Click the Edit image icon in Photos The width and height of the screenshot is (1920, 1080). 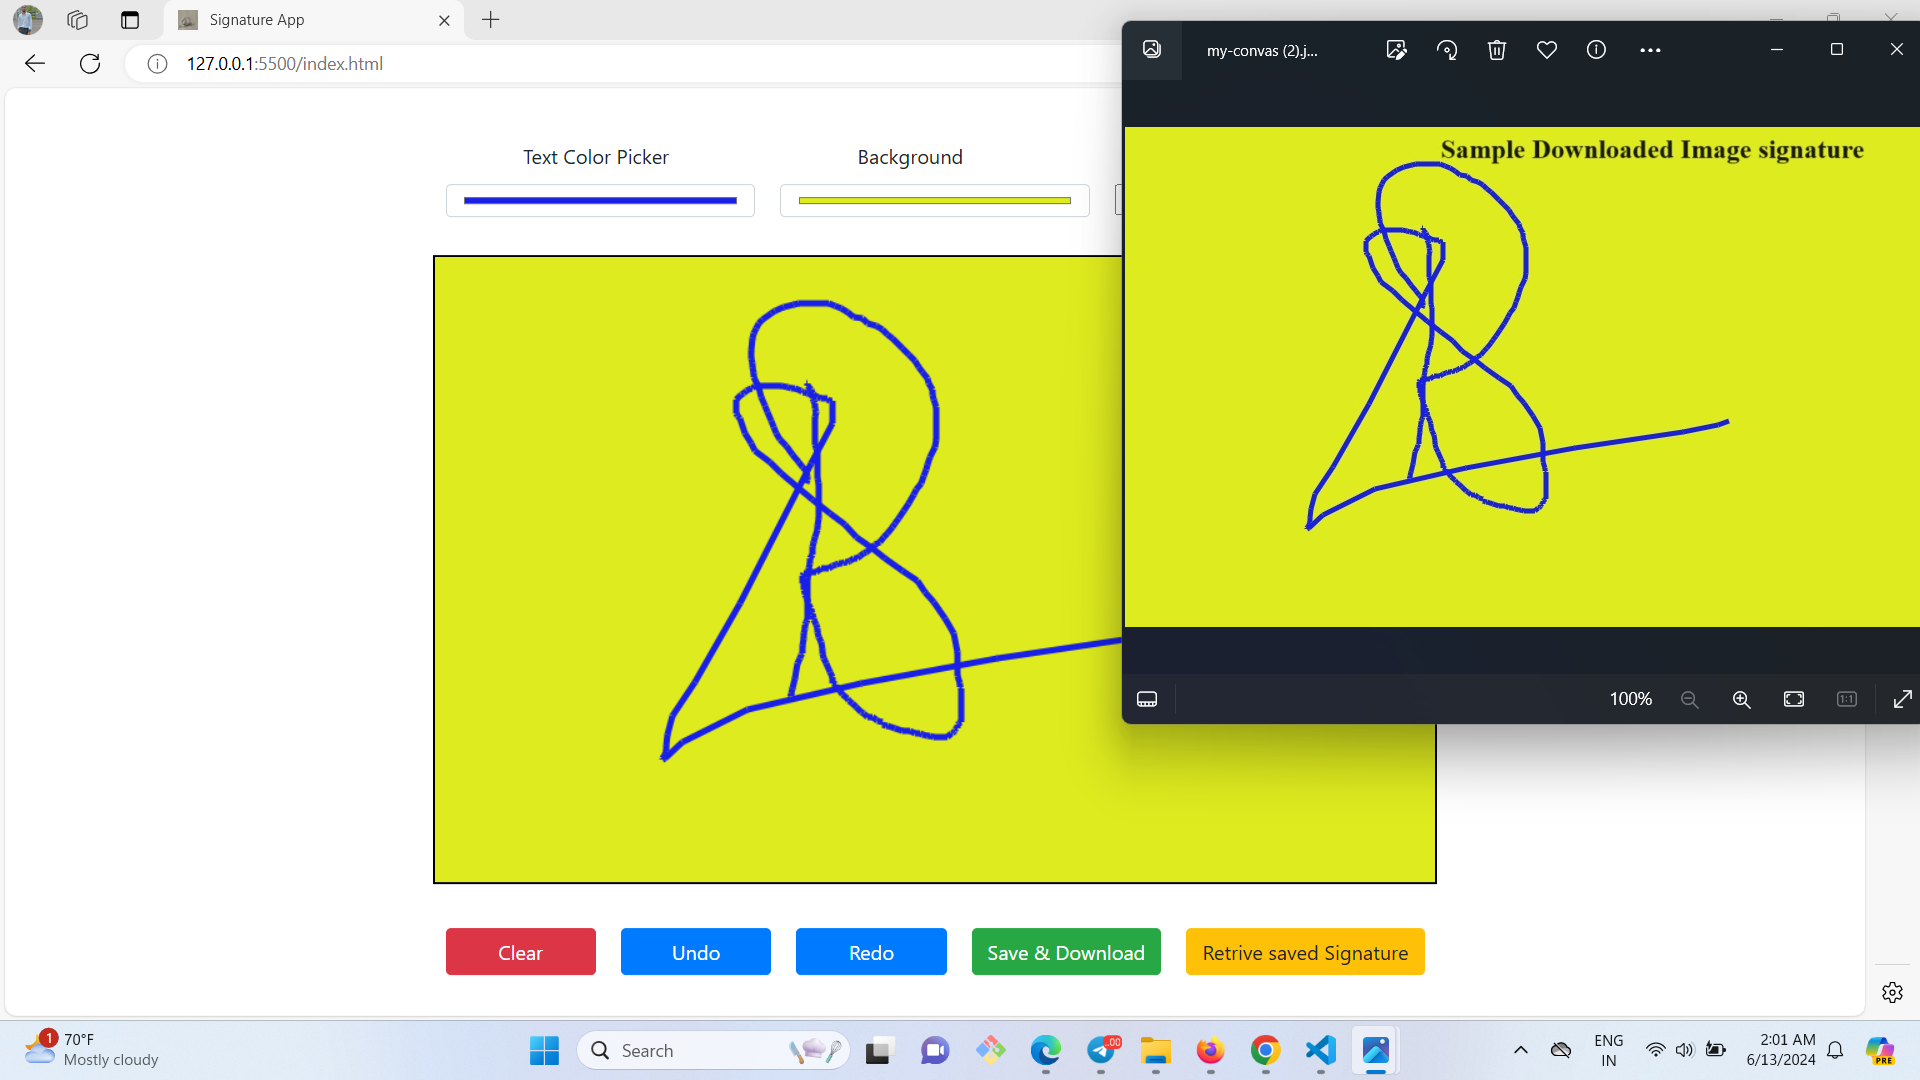pyautogui.click(x=1396, y=50)
